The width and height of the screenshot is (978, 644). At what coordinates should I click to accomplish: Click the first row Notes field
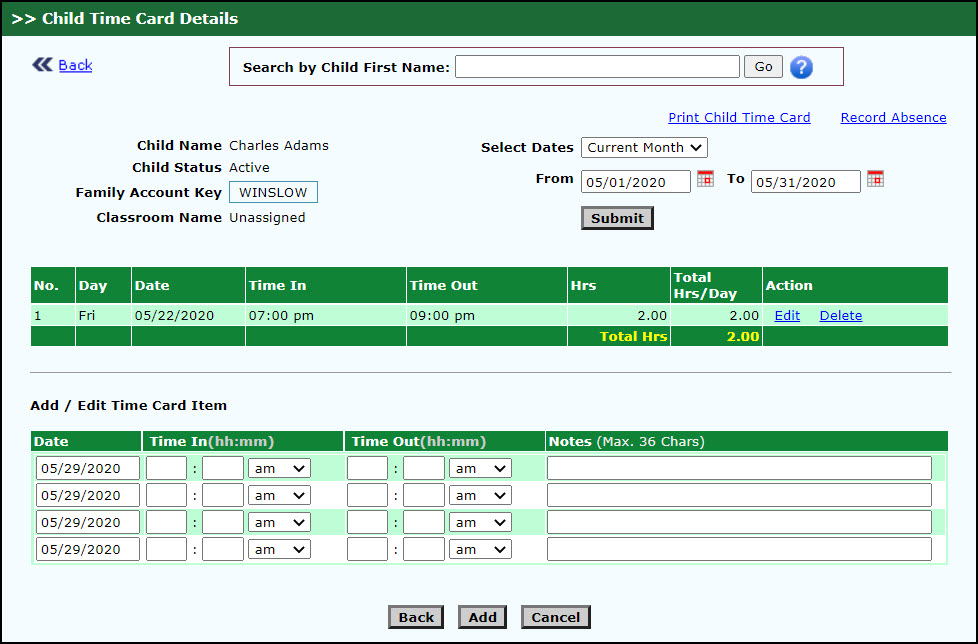click(739, 468)
